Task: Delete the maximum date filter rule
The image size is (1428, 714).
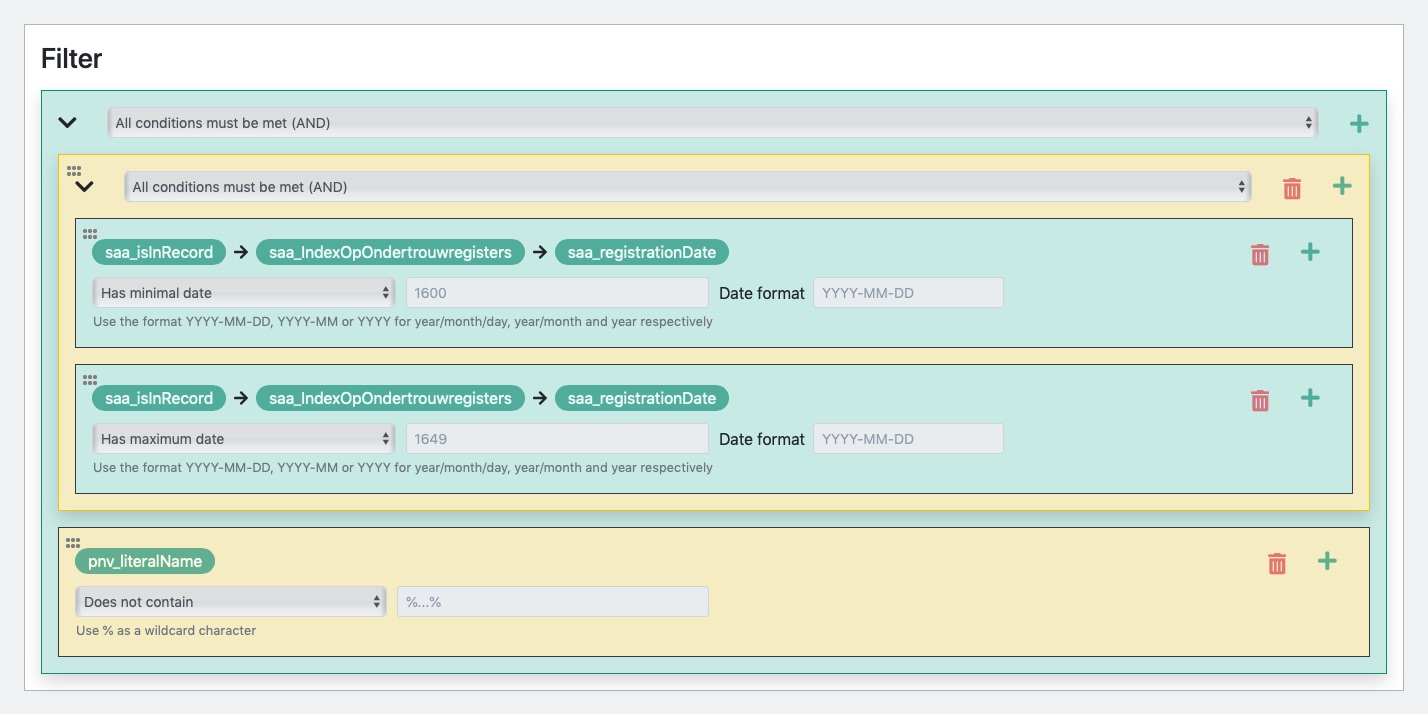Action: click(x=1260, y=400)
